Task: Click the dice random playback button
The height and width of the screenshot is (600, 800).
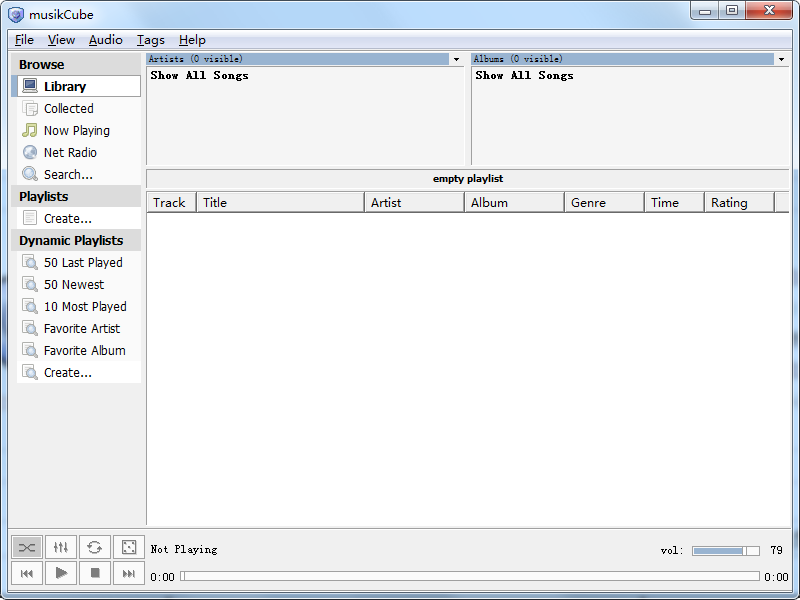Action: point(128,547)
